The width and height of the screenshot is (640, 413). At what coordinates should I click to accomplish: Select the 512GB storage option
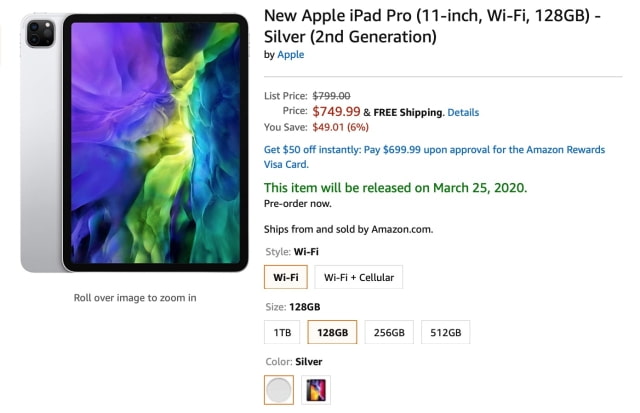445,333
